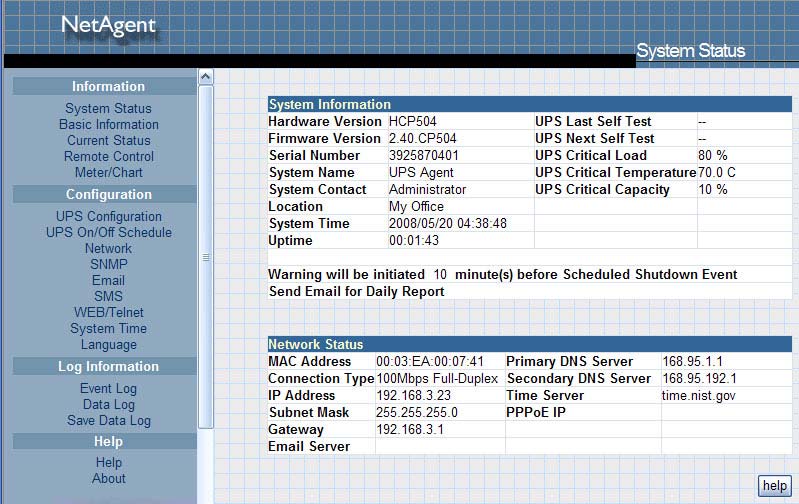Screen dimensions: 799x504
Task: Click hardware version value HCP504
Action: click(412, 121)
